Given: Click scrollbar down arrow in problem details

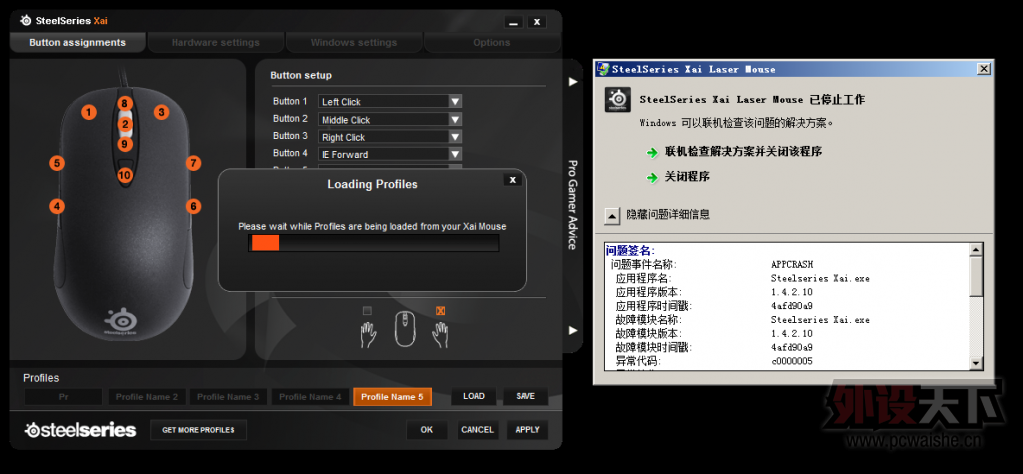Looking at the screenshot, I should click(x=976, y=363).
